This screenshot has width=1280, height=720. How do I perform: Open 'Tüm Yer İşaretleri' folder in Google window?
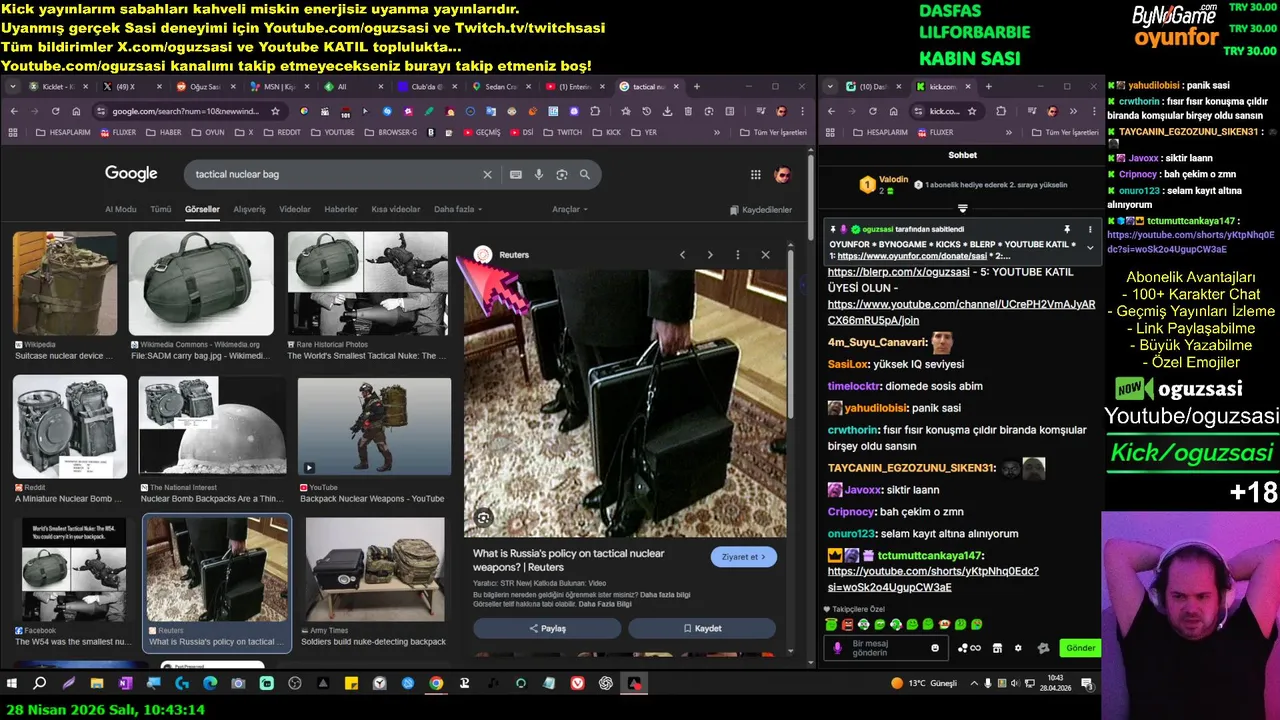point(773,132)
